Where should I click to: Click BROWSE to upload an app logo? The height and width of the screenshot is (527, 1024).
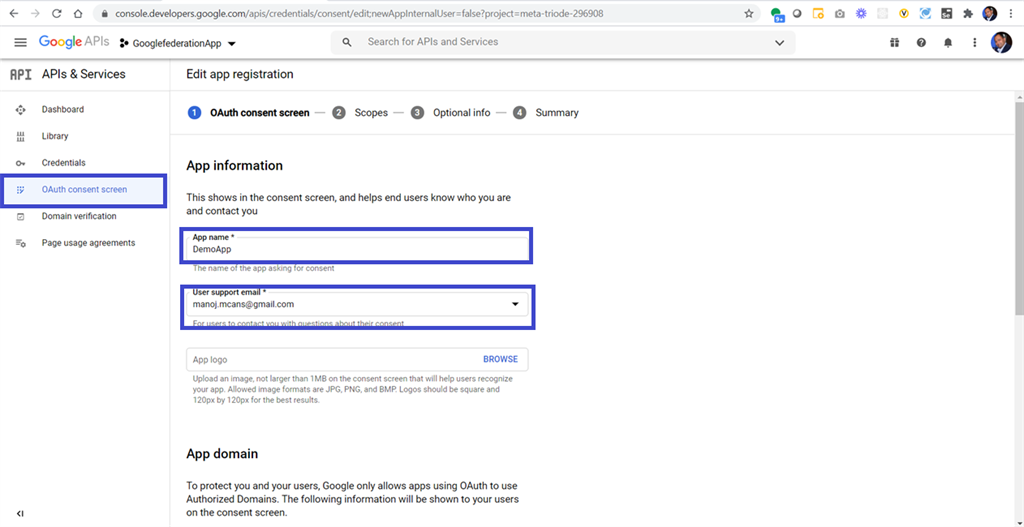[x=500, y=359]
